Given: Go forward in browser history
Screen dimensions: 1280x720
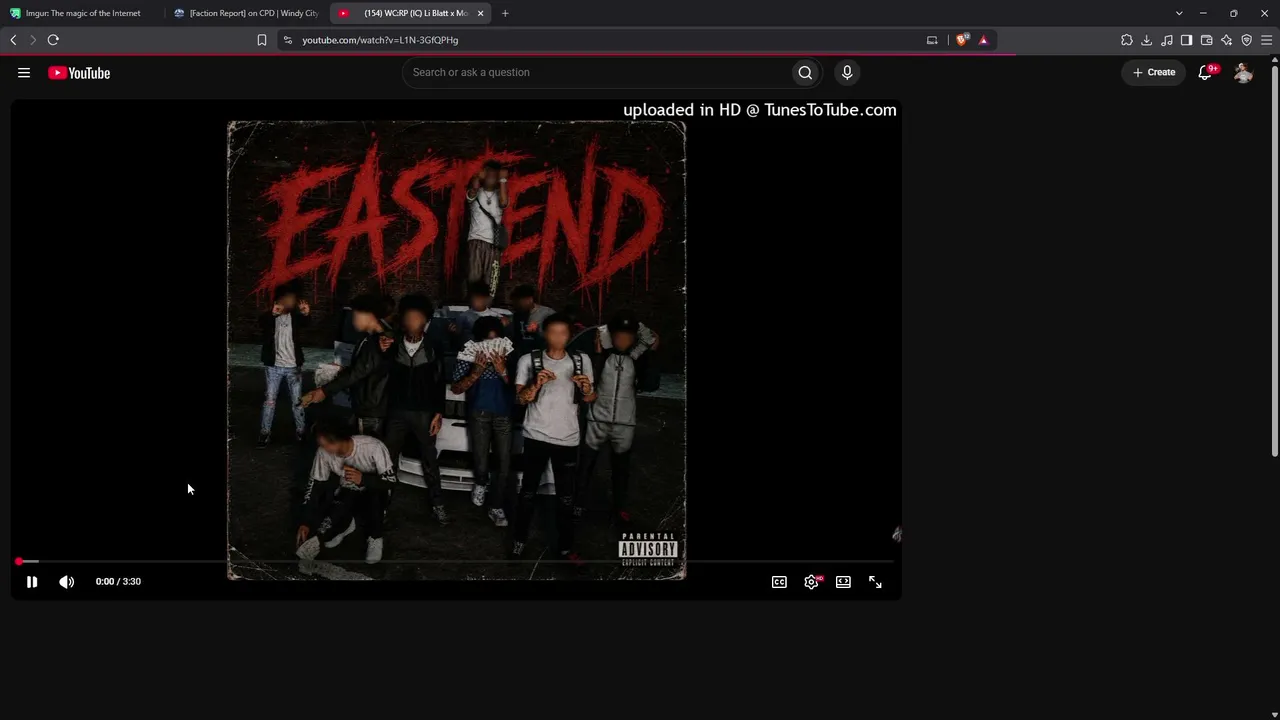Looking at the screenshot, I should click(32, 40).
